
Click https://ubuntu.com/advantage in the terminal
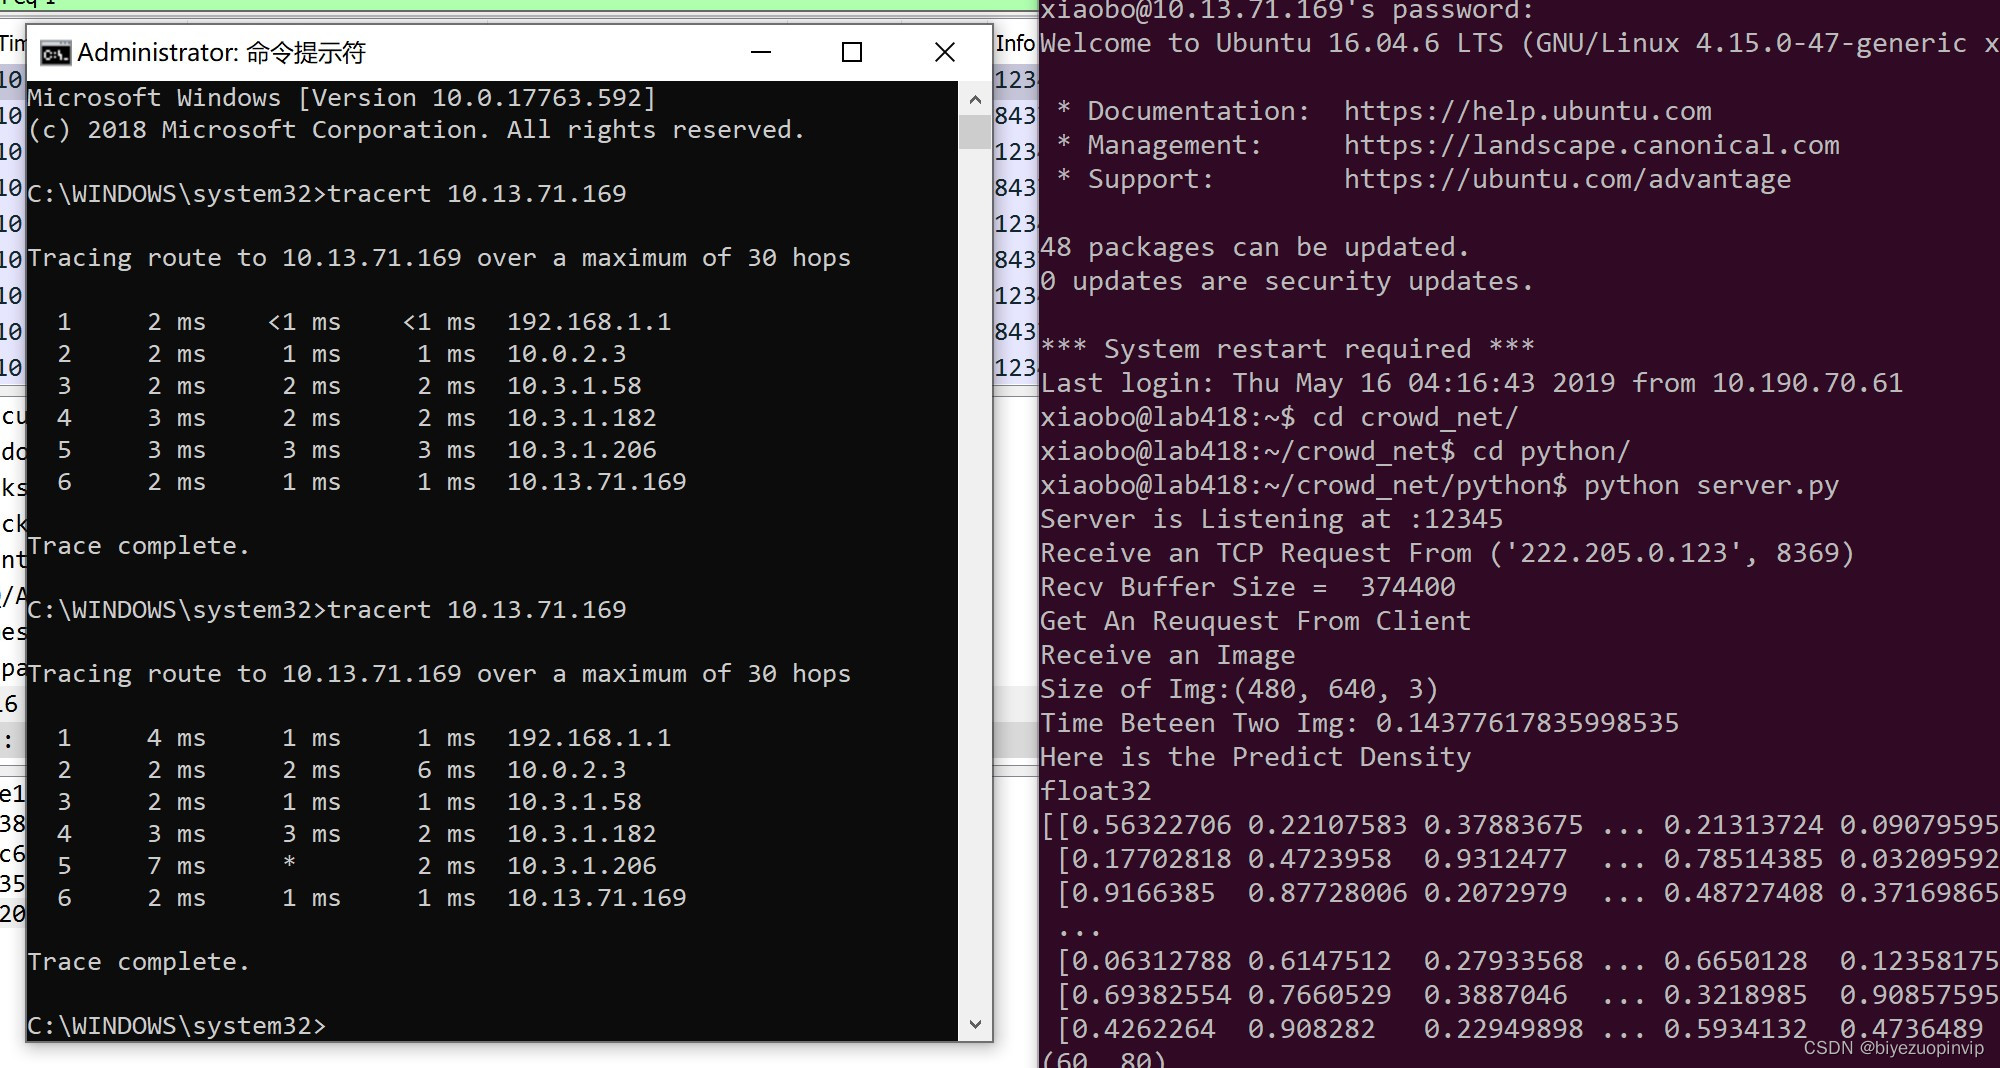pos(1567,179)
